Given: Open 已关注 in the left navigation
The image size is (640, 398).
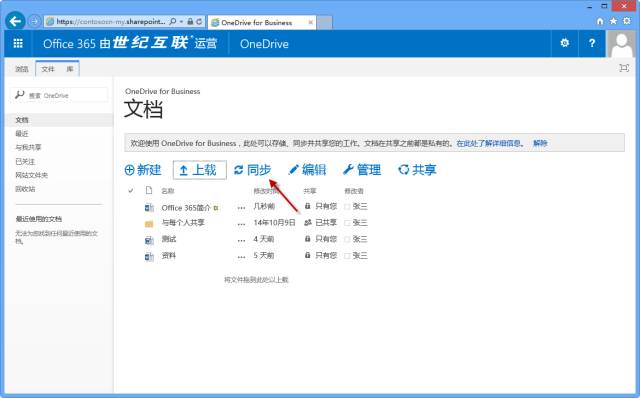Looking at the screenshot, I should pos(25,162).
